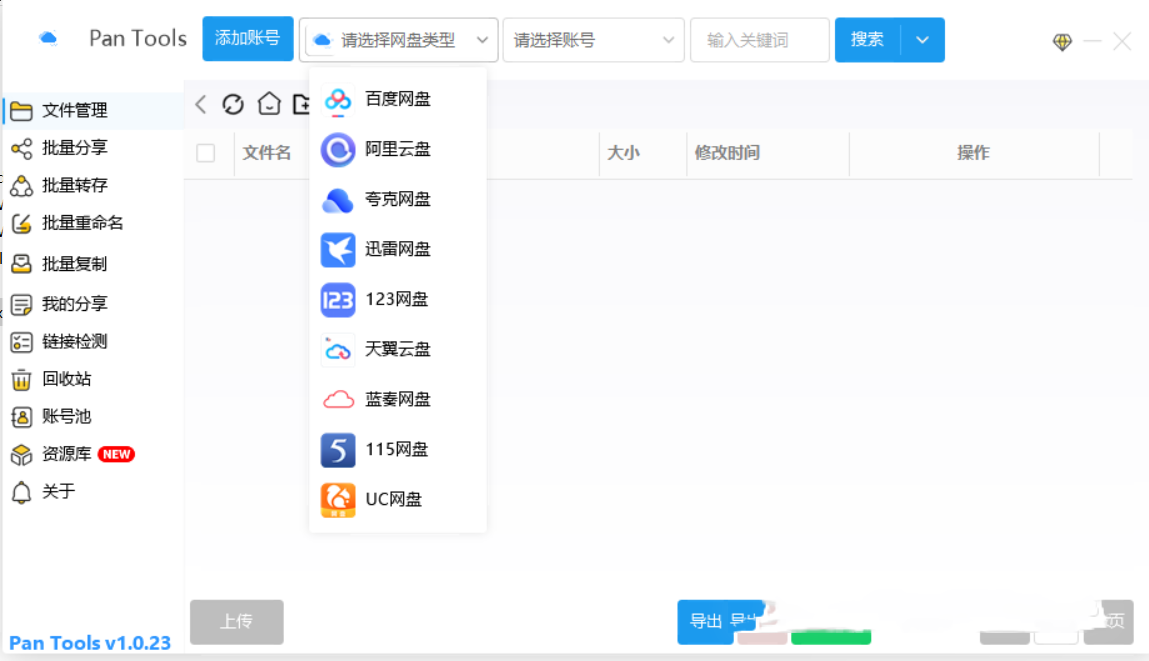Go to home directory via house icon
This screenshot has width=1149, height=661.
[268, 103]
